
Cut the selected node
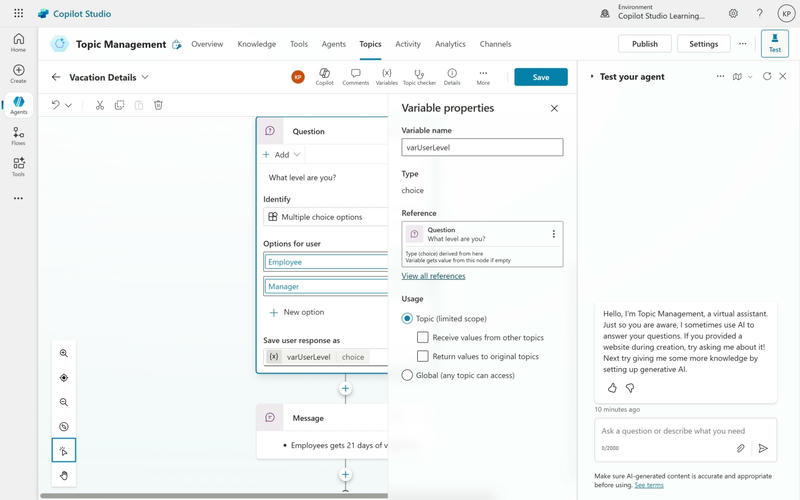click(100, 105)
